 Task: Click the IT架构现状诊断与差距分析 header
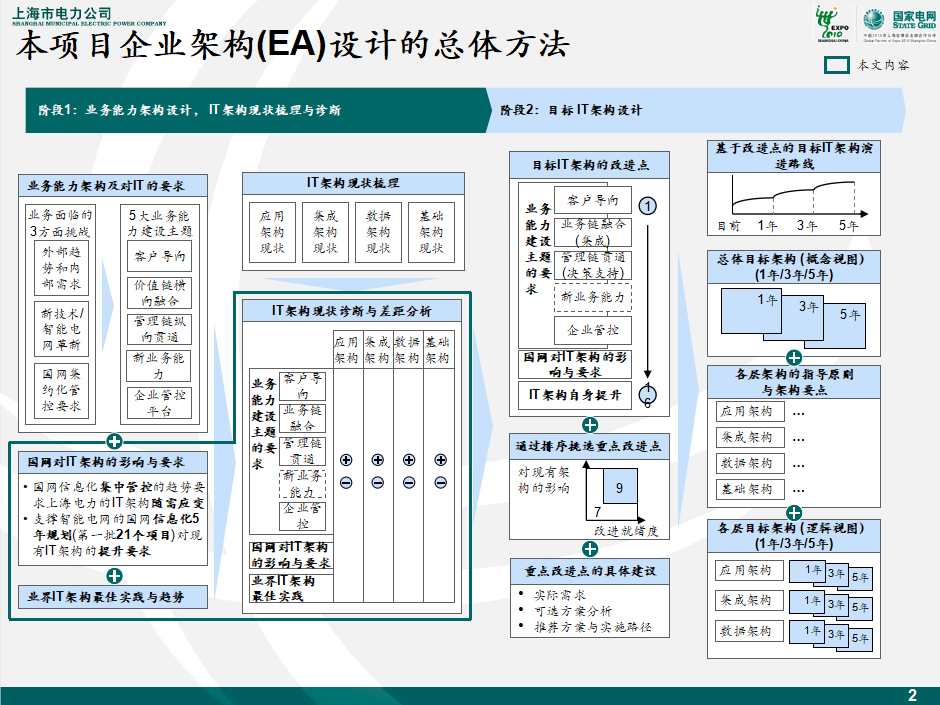coord(352,311)
